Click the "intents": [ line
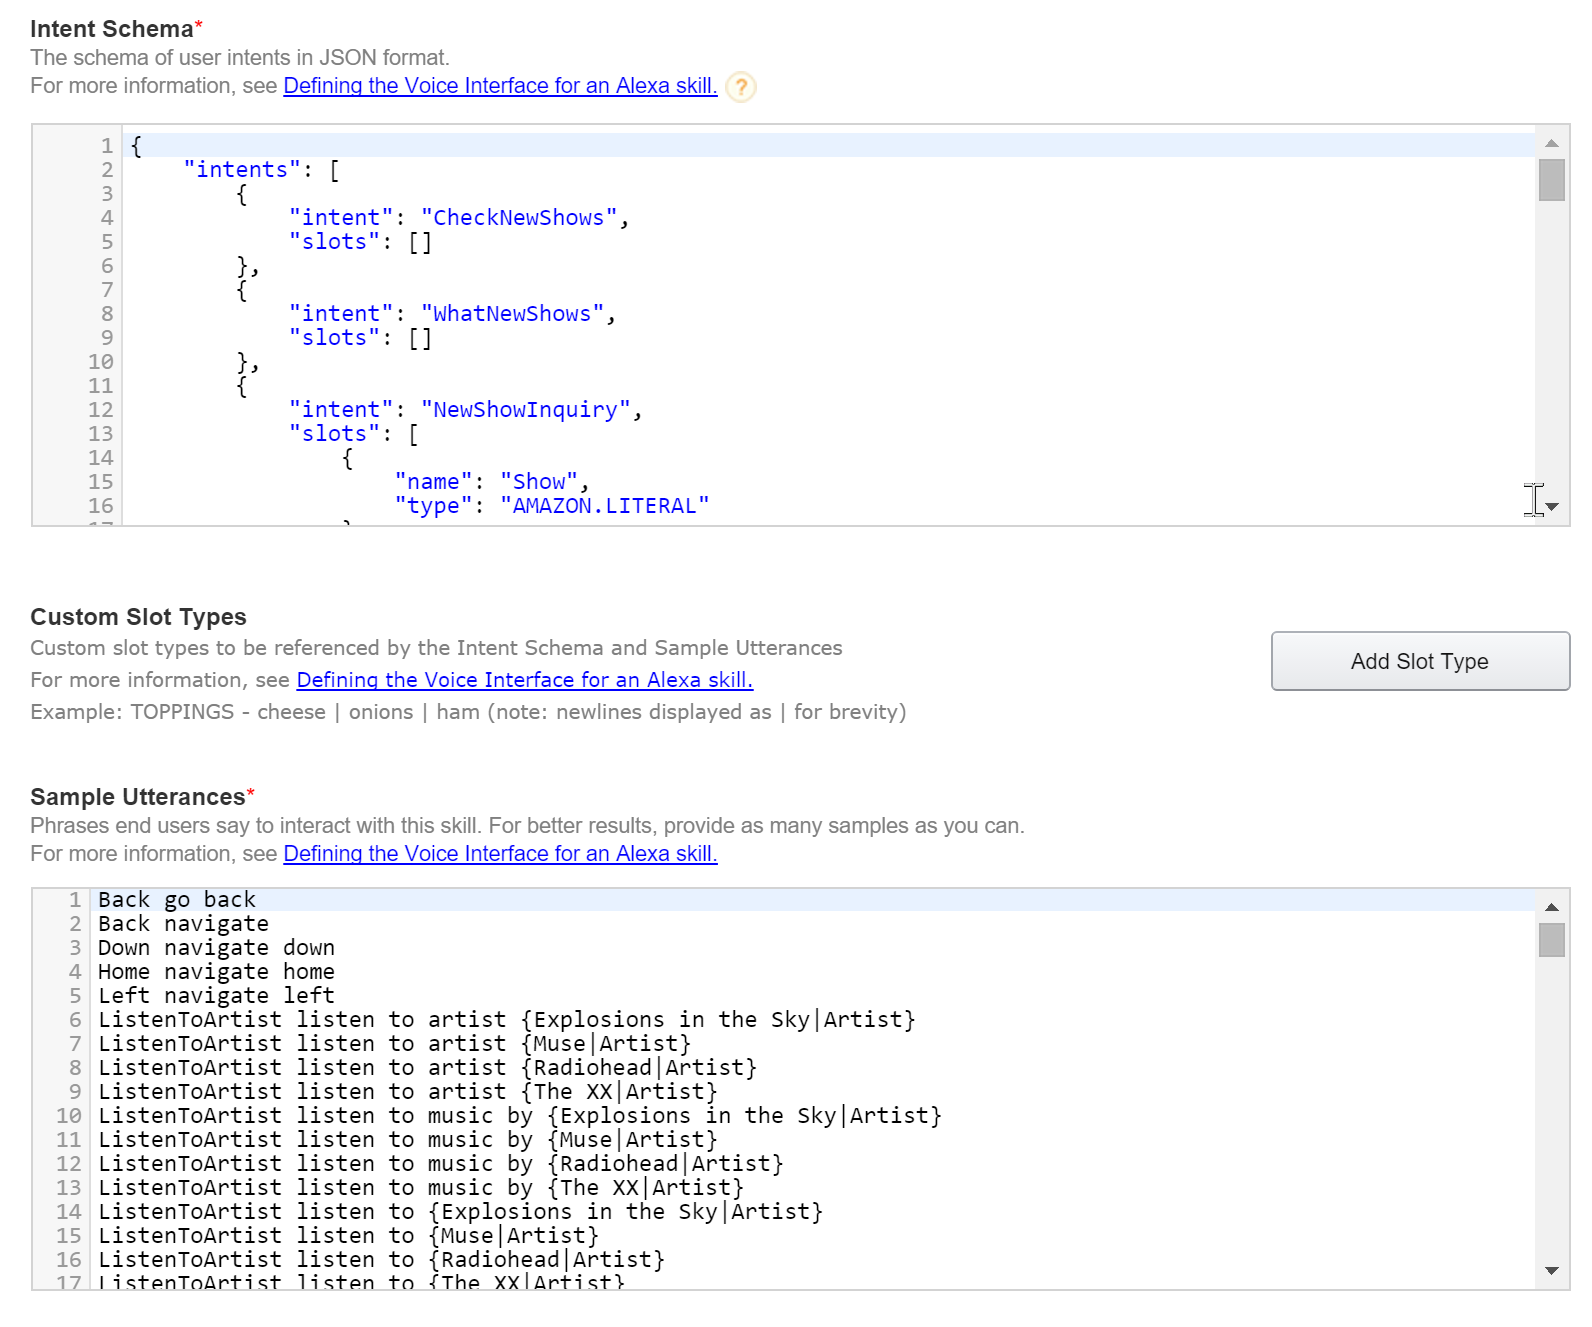Viewport: 1592px width, 1327px height. (x=262, y=170)
